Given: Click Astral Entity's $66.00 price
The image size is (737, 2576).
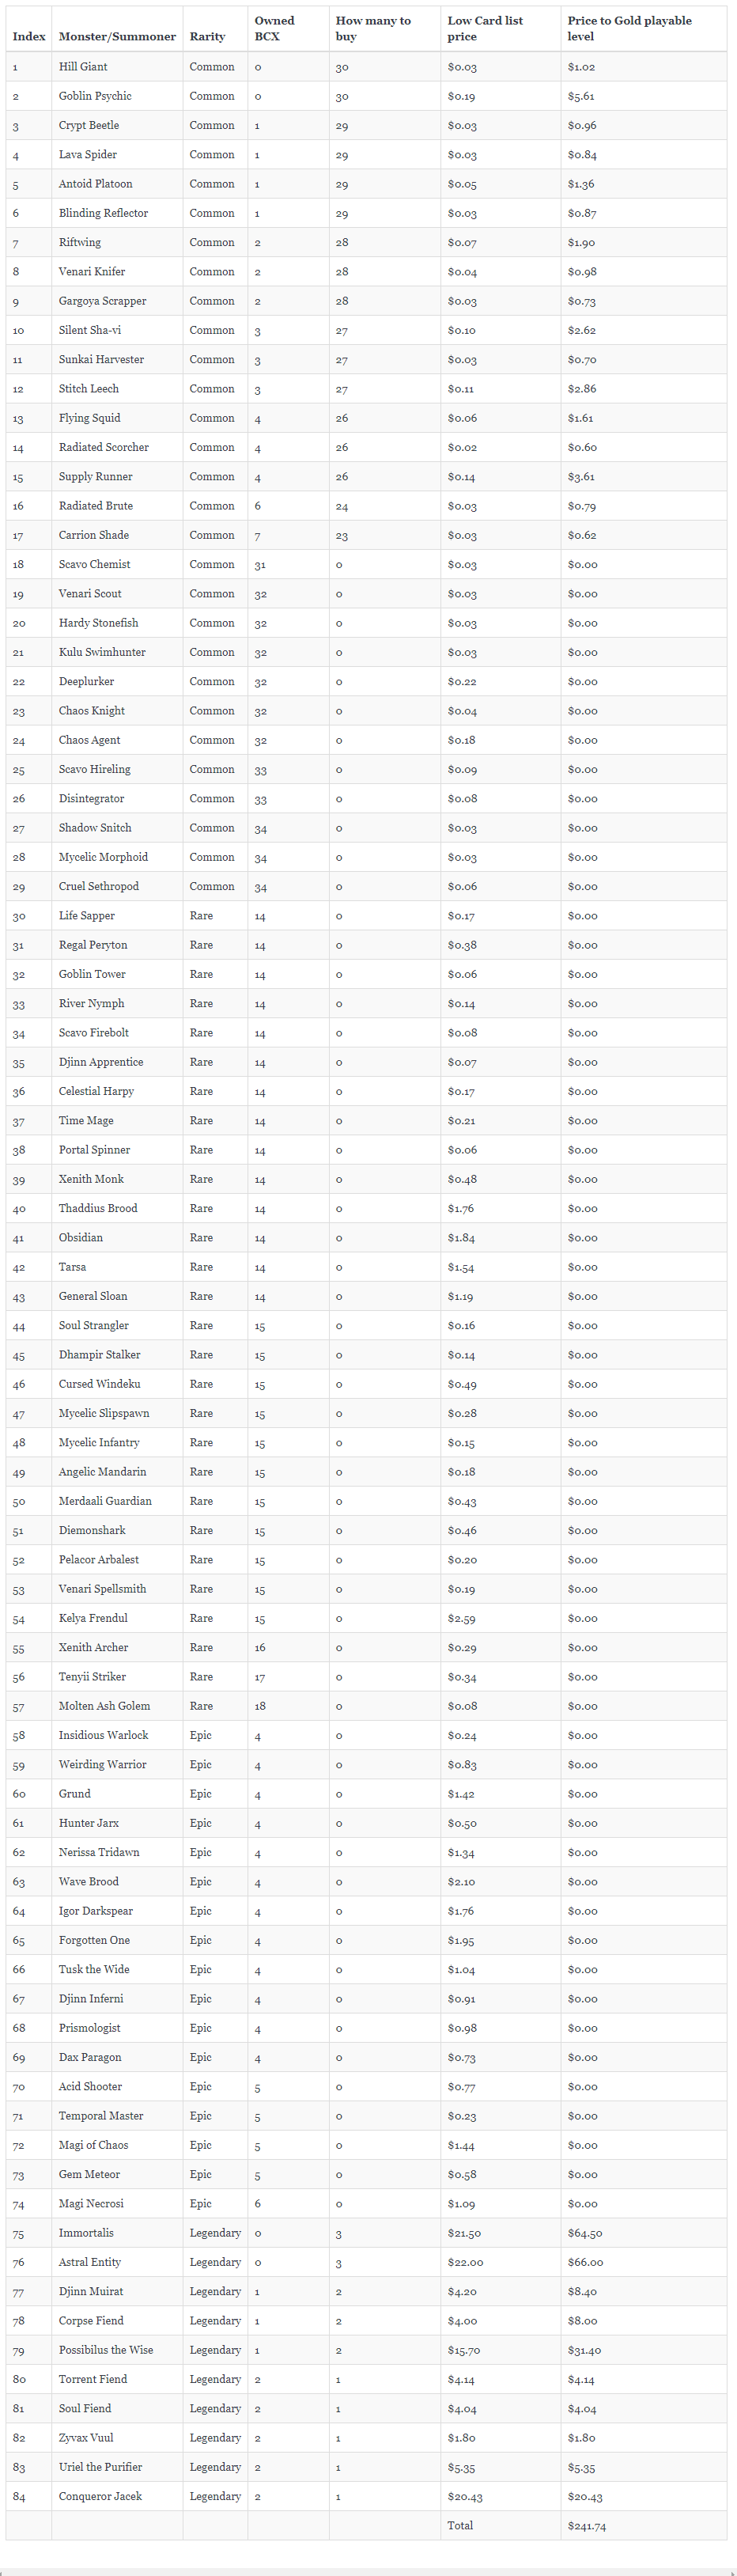Looking at the screenshot, I should pyautogui.click(x=585, y=2262).
